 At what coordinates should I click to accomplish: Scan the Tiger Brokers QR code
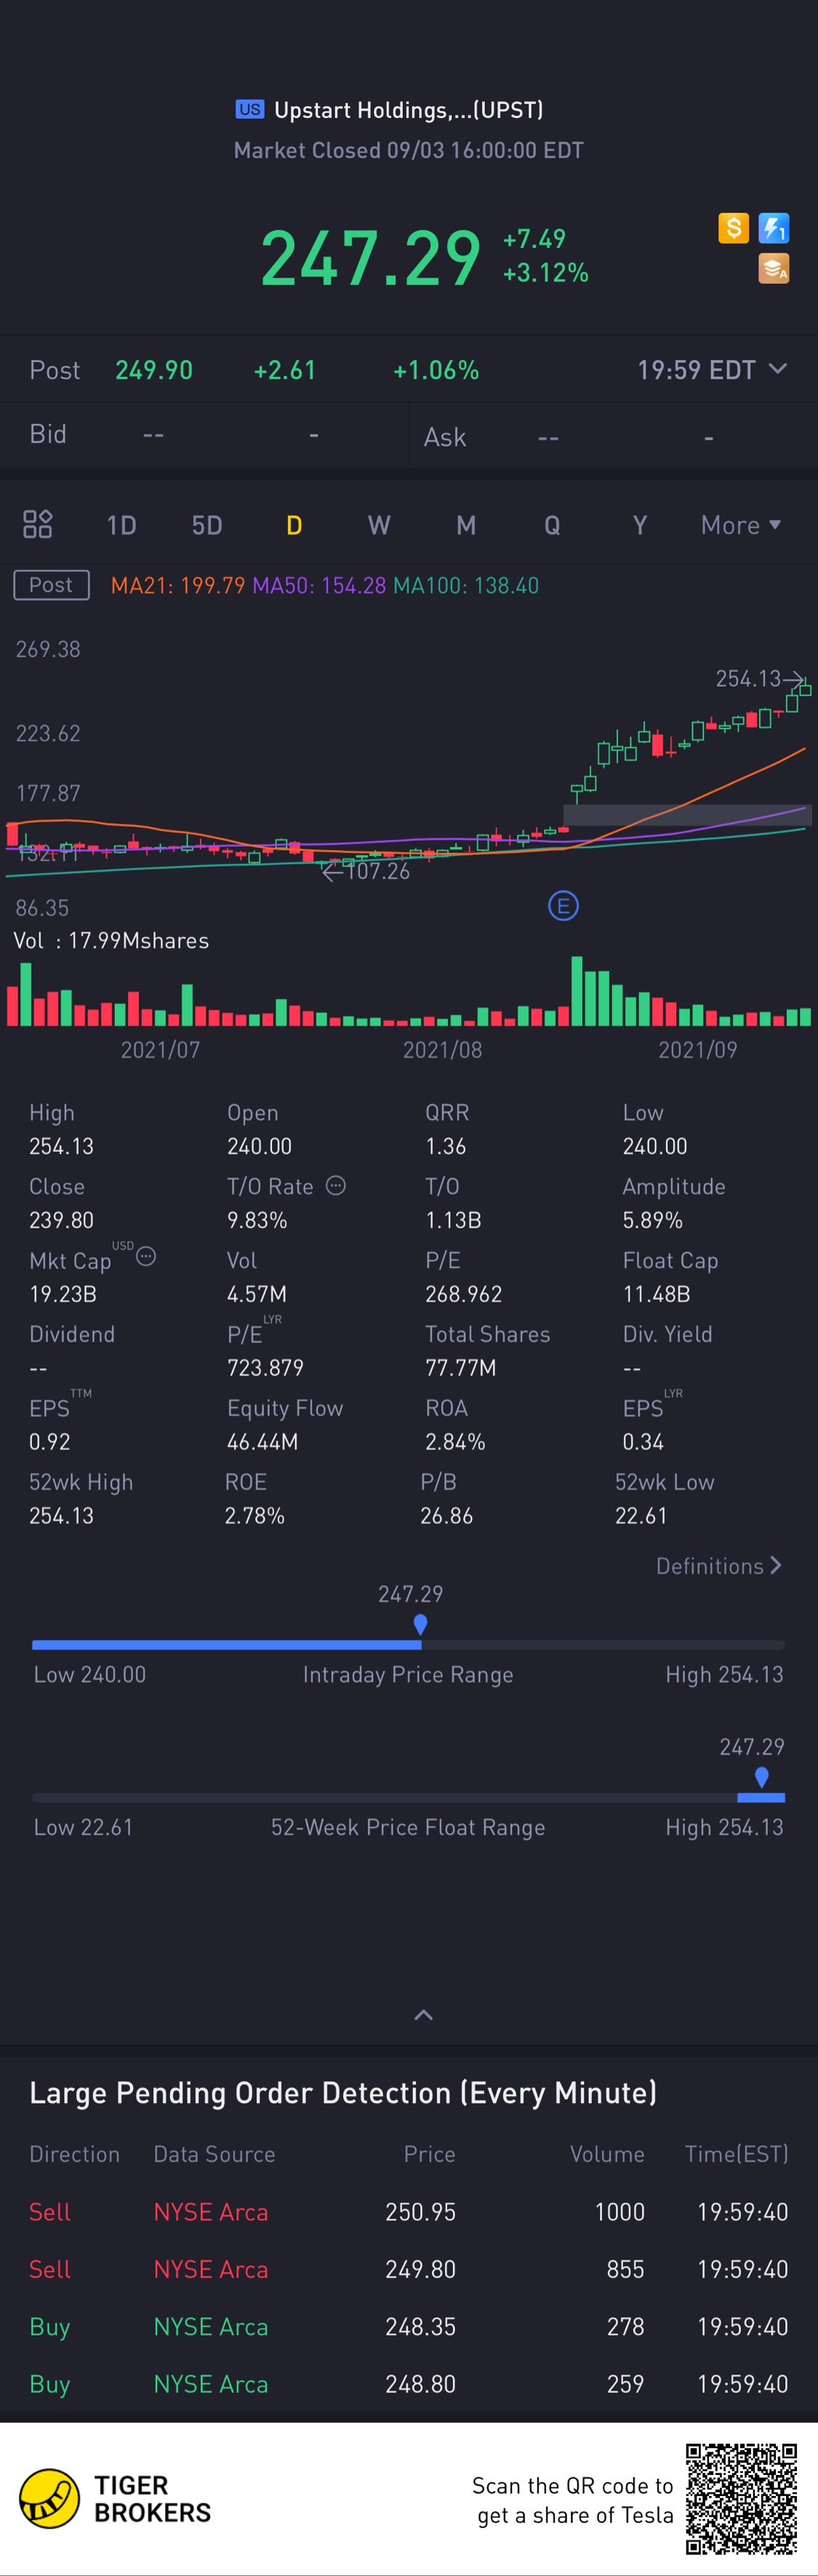coord(741,2499)
